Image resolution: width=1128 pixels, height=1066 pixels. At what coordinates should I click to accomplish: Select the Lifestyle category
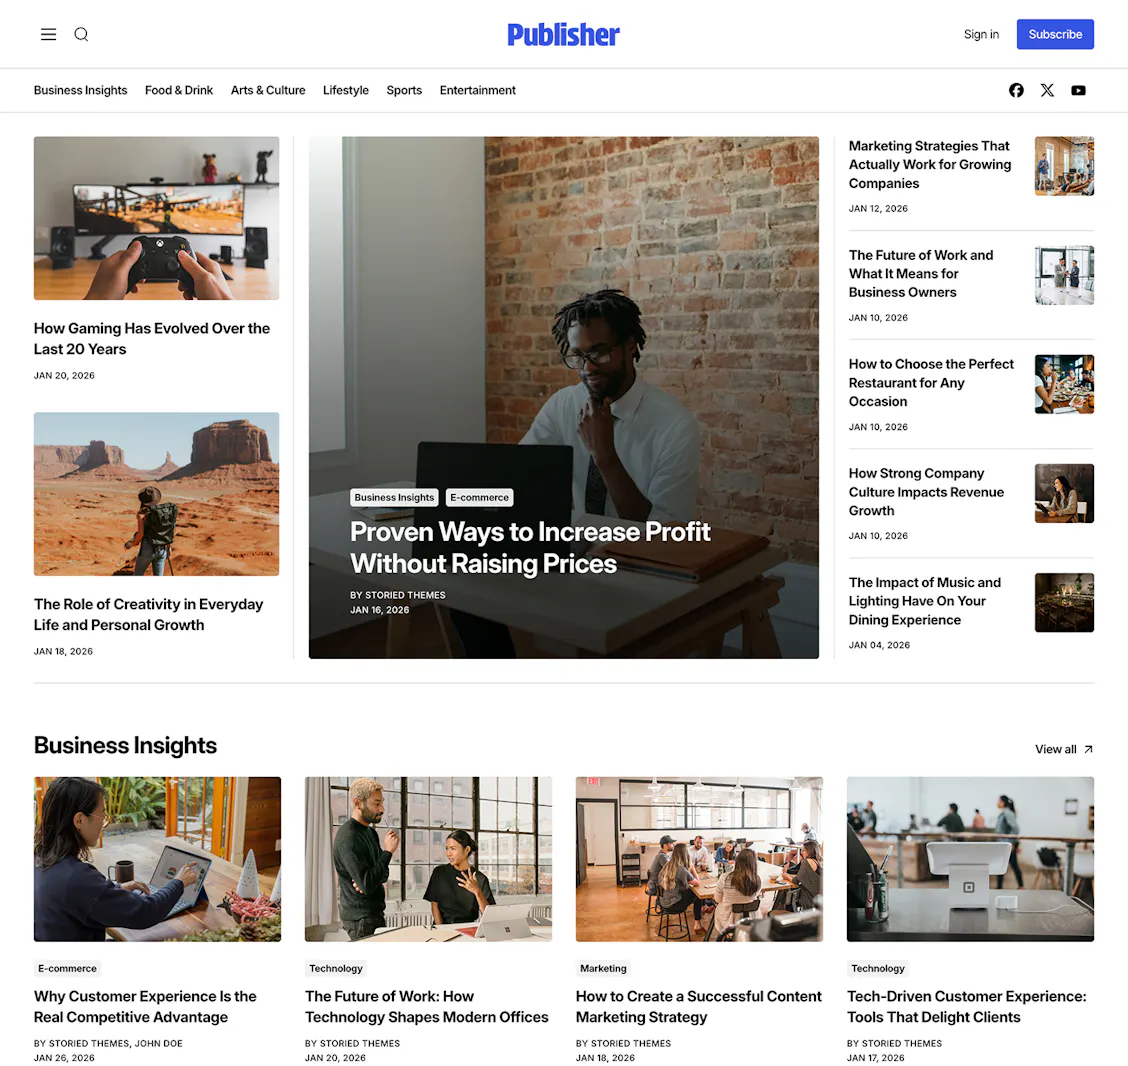point(345,90)
